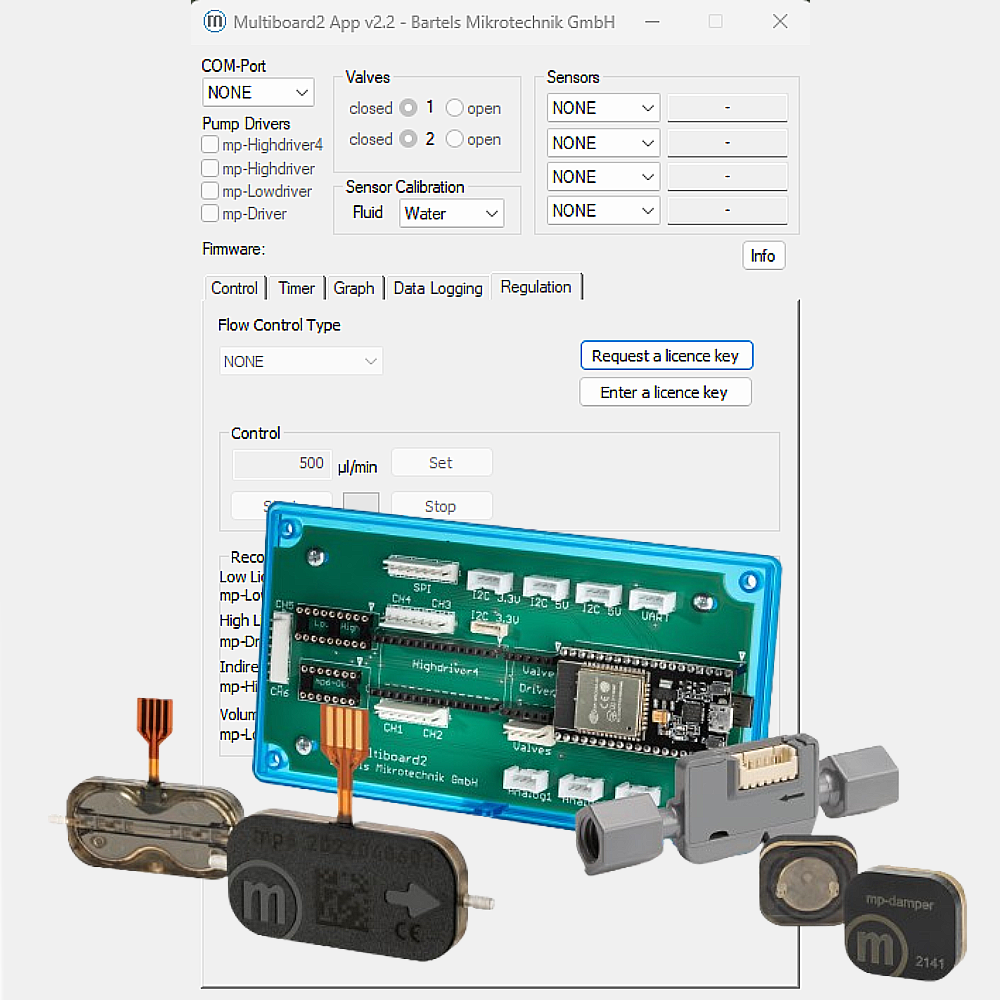The width and height of the screenshot is (1000, 1000).
Task: Open the Fluid calibration dropdown showing Water
Action: pyautogui.click(x=452, y=213)
